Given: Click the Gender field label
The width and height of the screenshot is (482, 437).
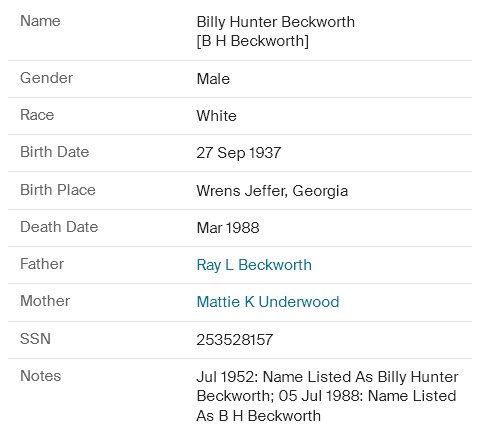Looking at the screenshot, I should [x=47, y=78].
